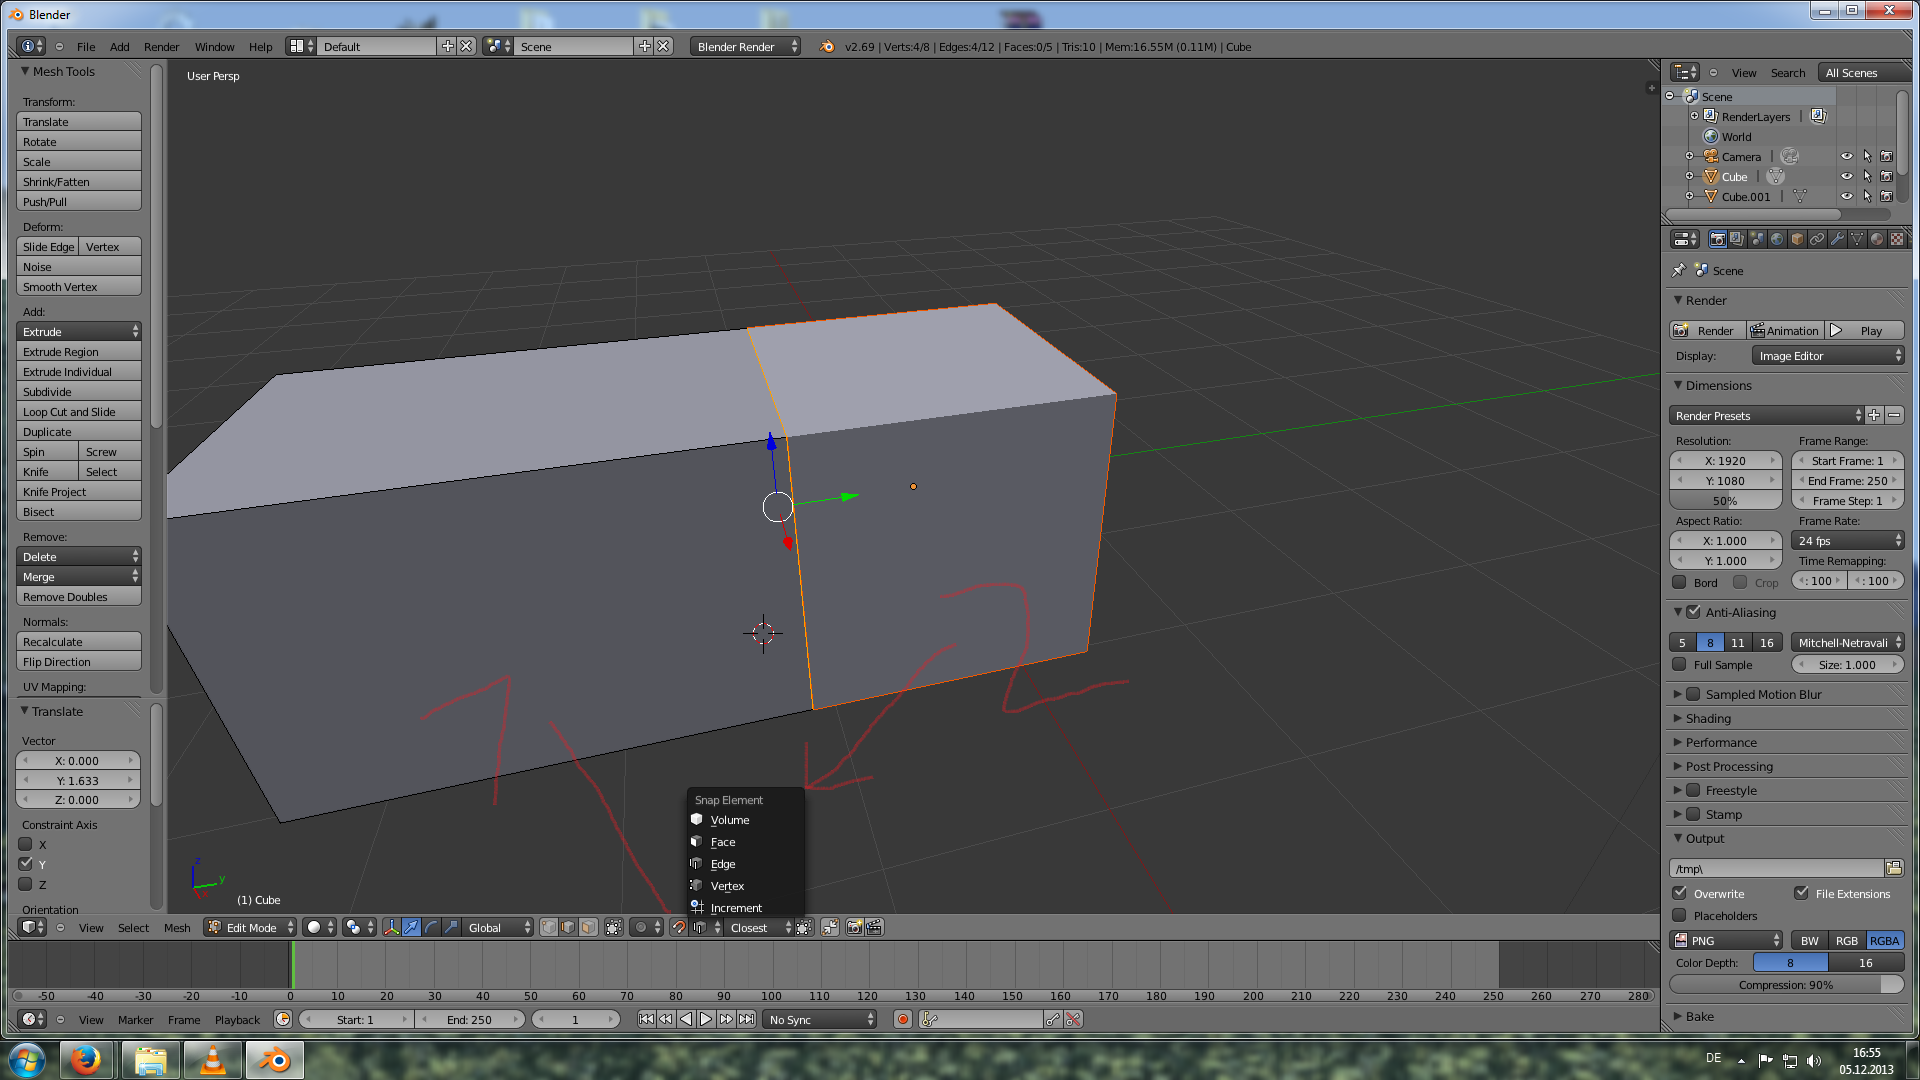Click the OpenGL render camera icon

point(854,927)
